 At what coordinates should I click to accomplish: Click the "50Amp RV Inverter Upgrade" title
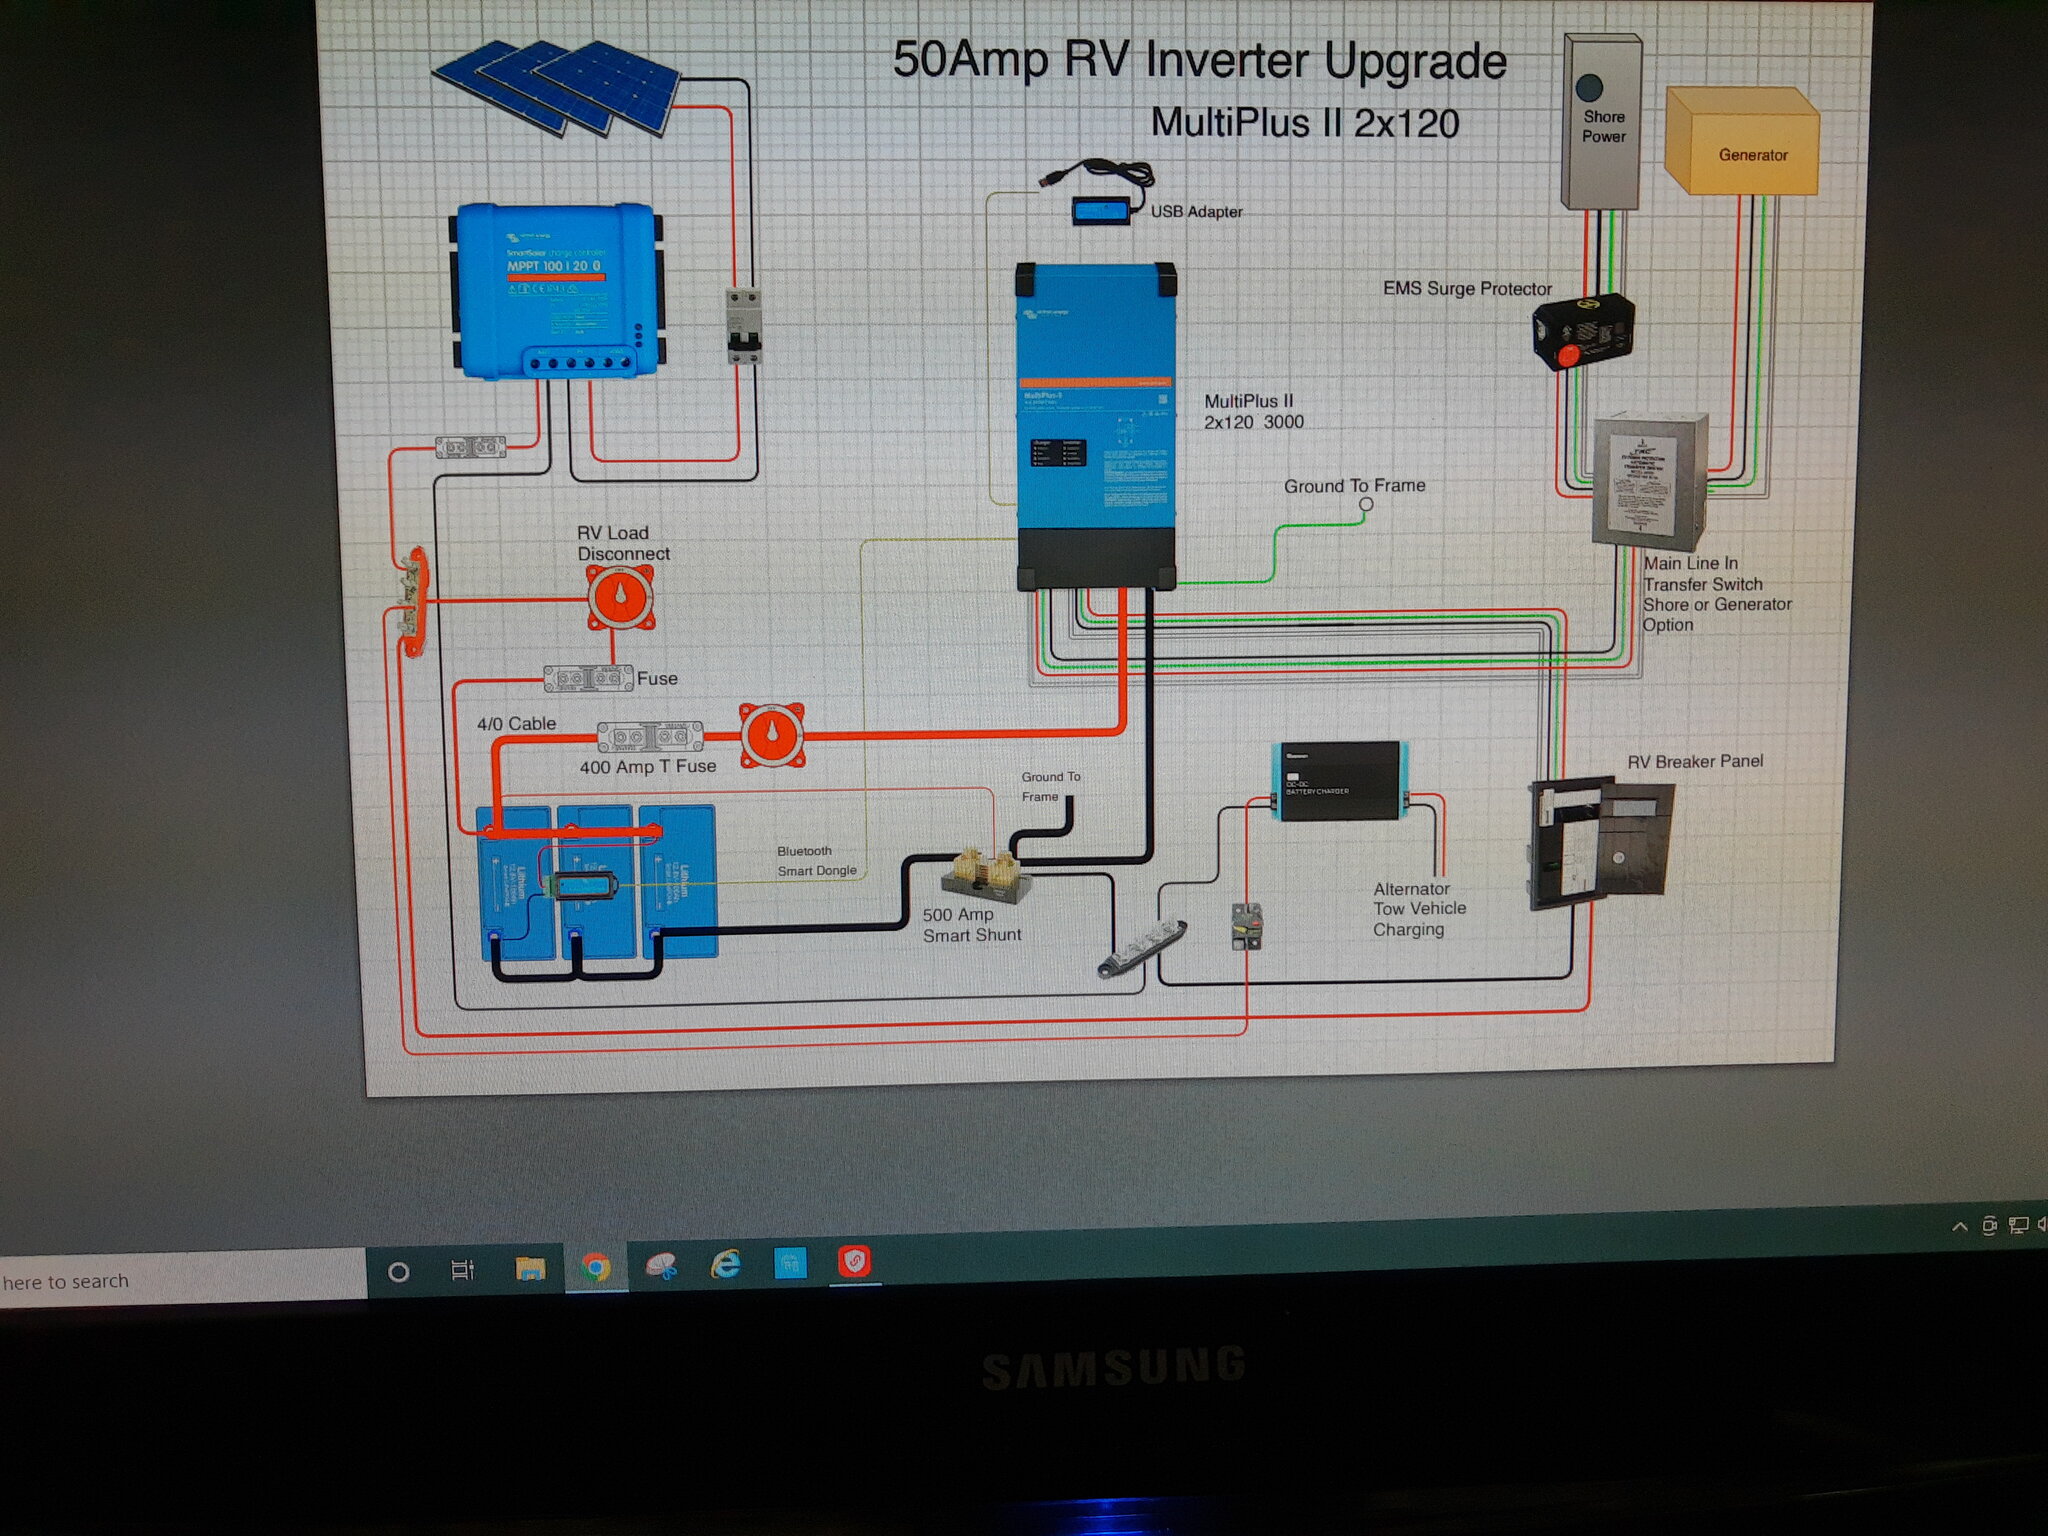1199,60
